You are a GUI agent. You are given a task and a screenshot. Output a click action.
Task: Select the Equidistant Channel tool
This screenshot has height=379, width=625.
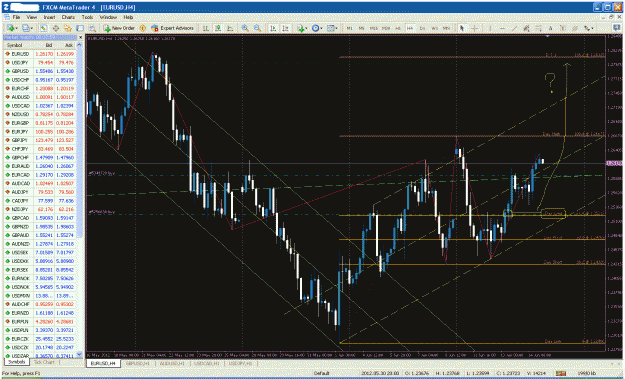point(526,28)
